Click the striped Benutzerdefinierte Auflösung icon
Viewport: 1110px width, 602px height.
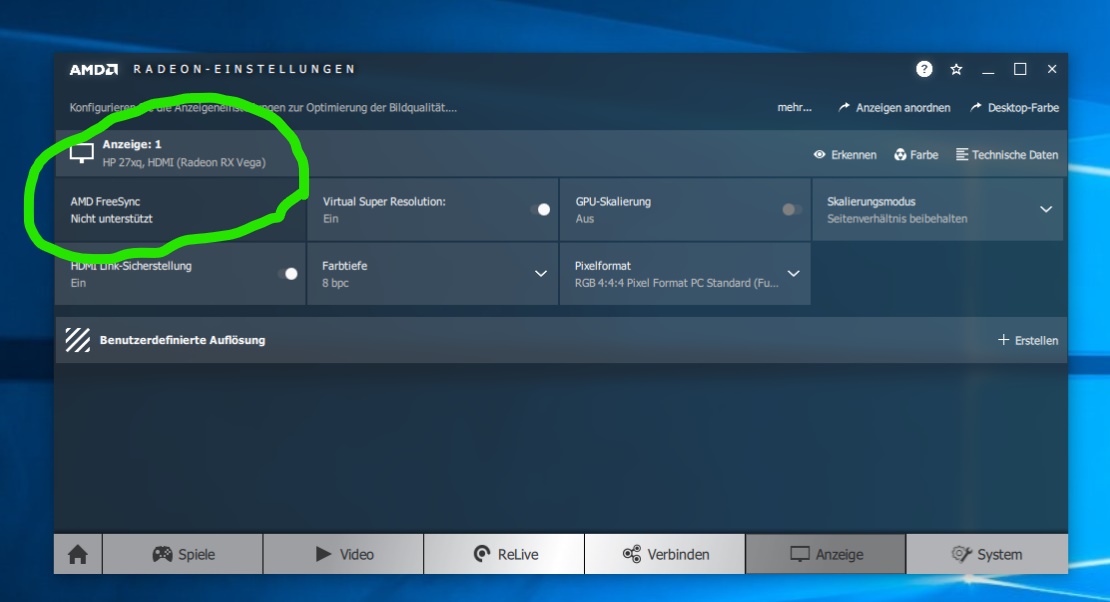pos(78,340)
